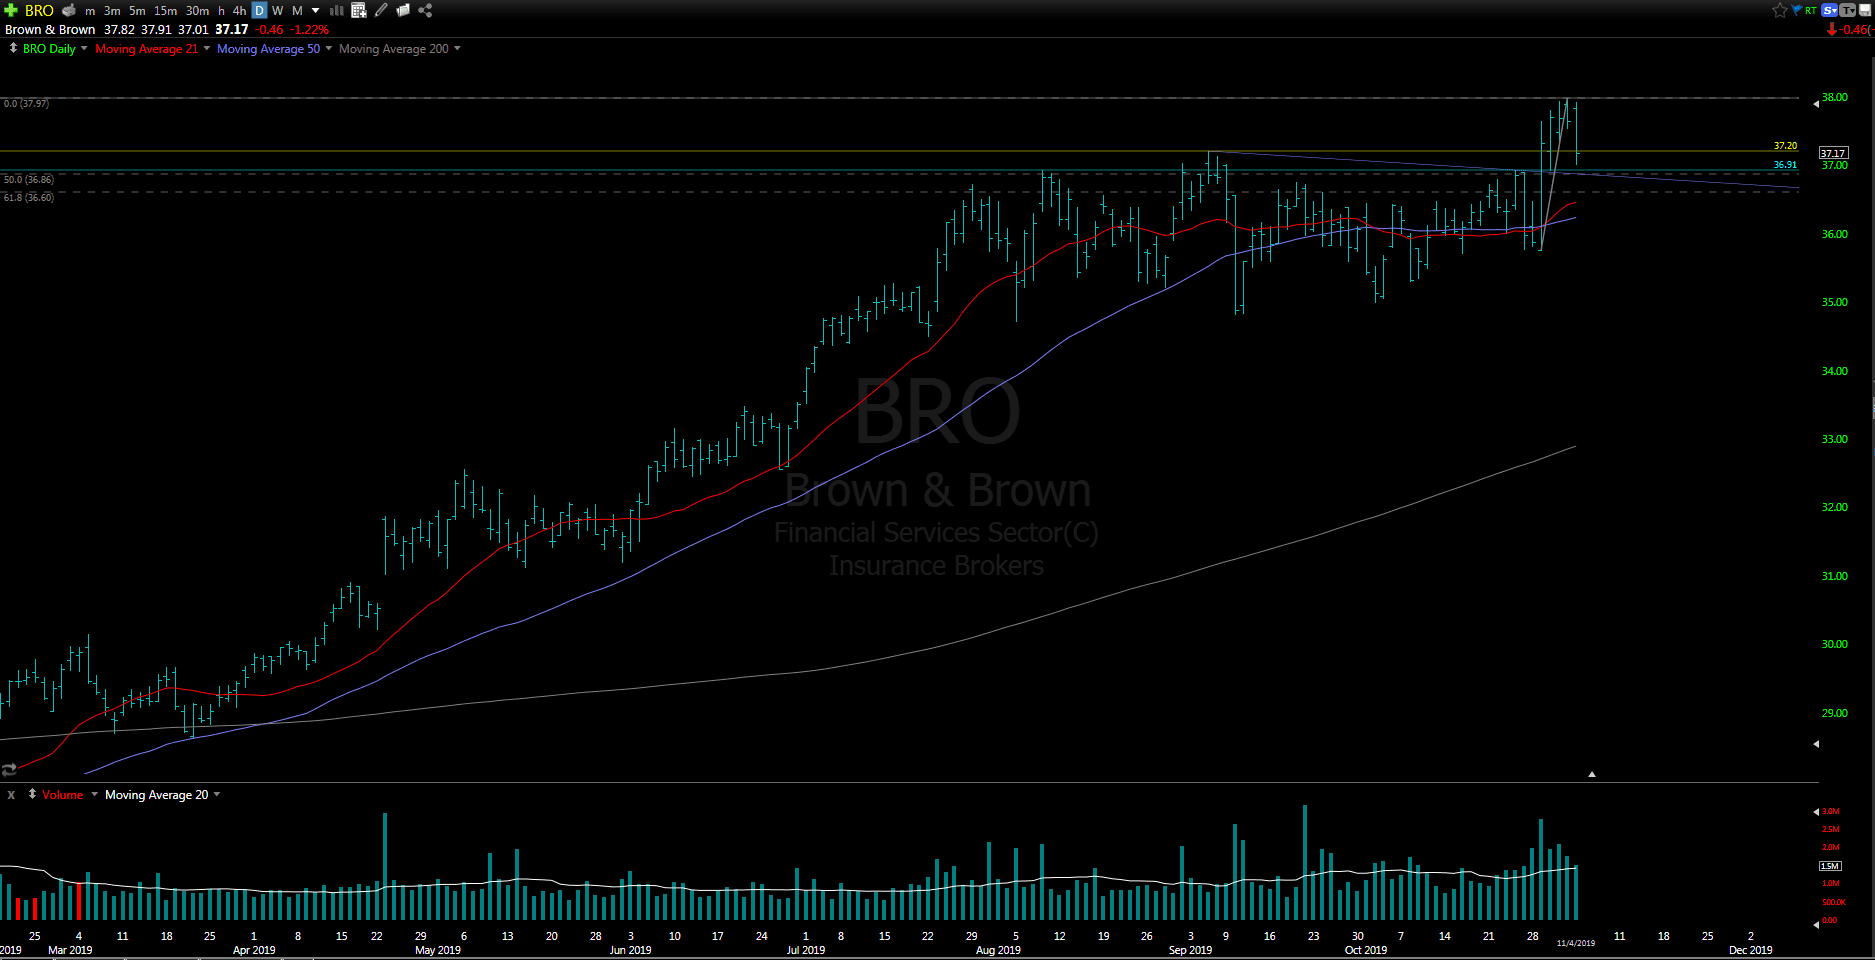Click the share chart icon

click(425, 10)
